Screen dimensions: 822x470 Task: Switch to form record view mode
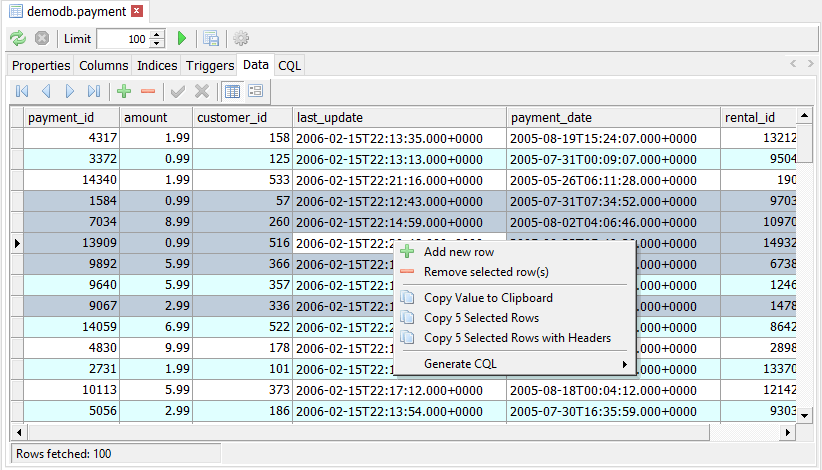point(255,91)
